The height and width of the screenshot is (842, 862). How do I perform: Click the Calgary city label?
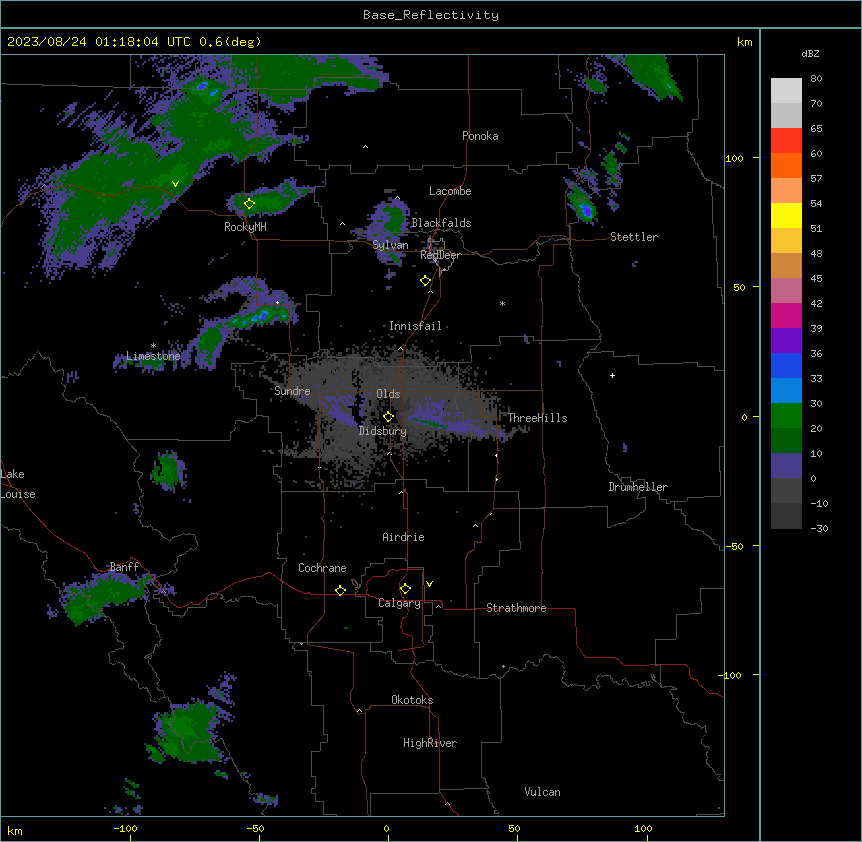click(x=399, y=603)
